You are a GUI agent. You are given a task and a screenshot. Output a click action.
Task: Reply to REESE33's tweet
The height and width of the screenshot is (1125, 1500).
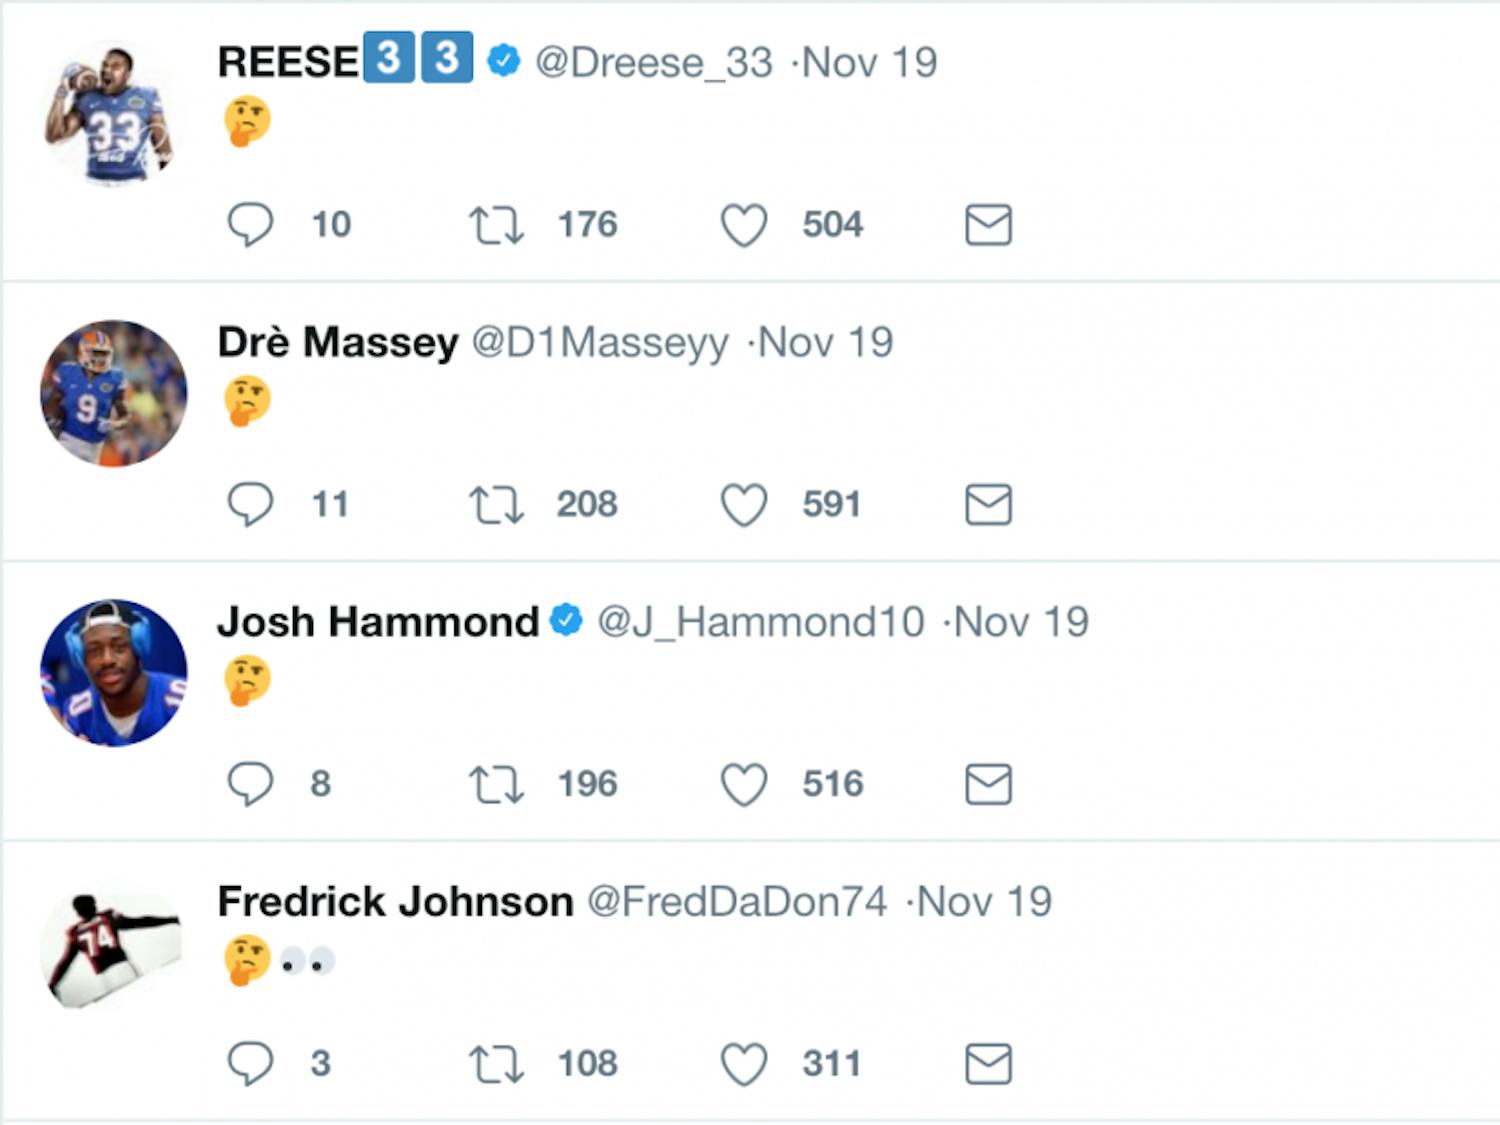point(252,225)
